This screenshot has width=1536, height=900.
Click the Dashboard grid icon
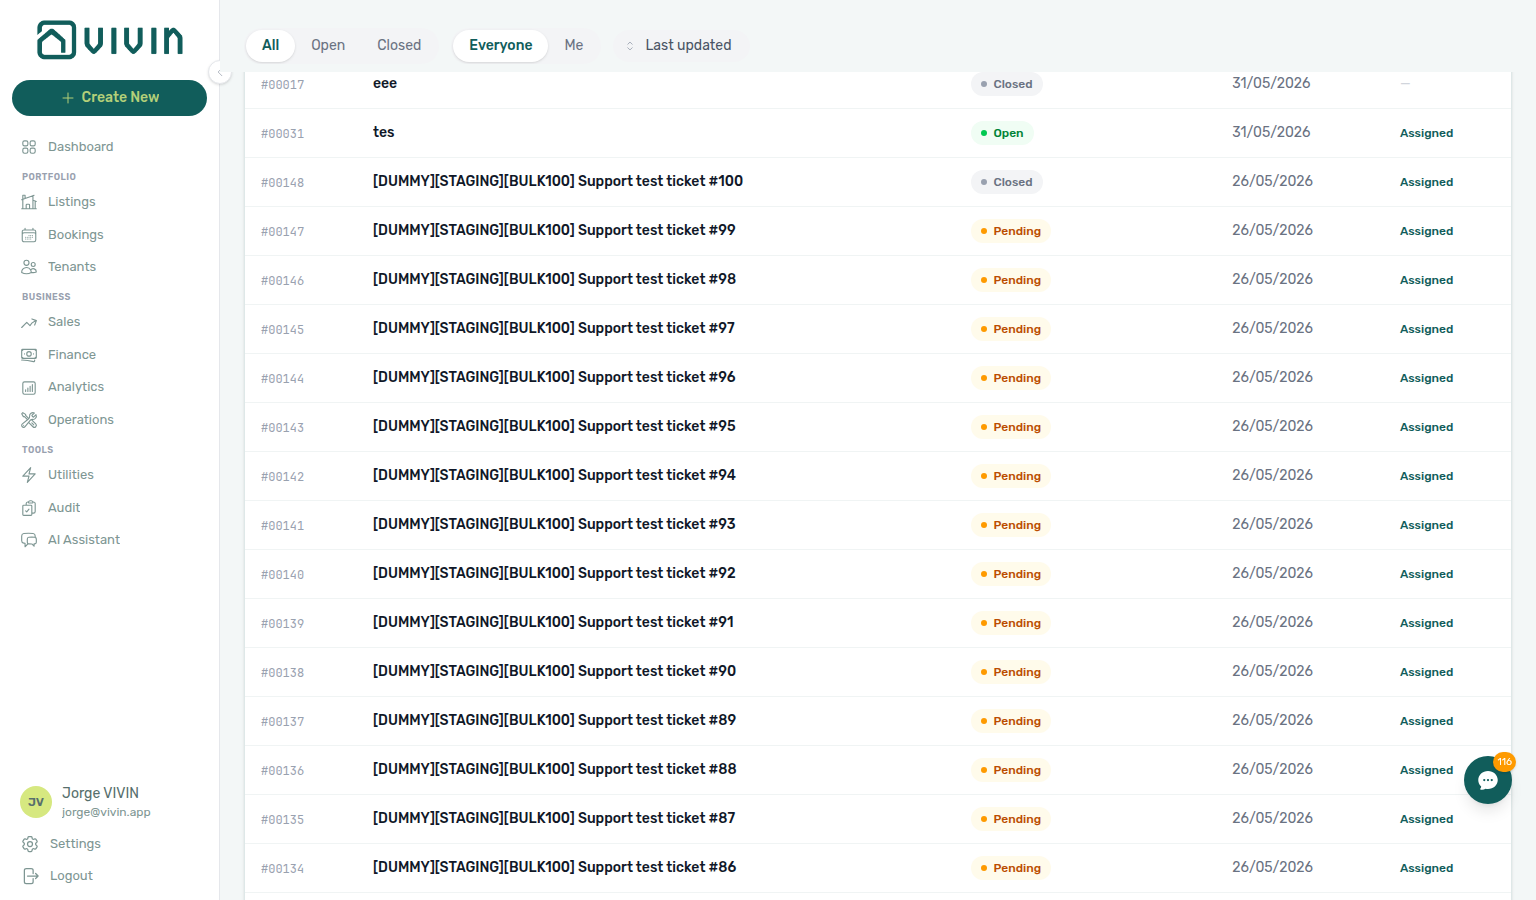(29, 147)
